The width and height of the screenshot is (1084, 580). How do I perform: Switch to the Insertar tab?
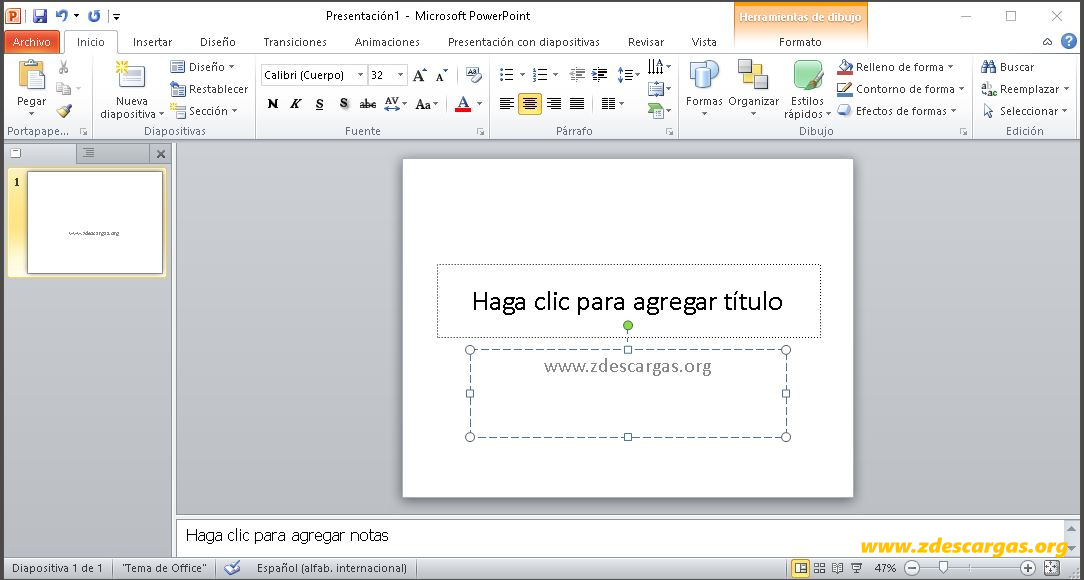coord(152,42)
